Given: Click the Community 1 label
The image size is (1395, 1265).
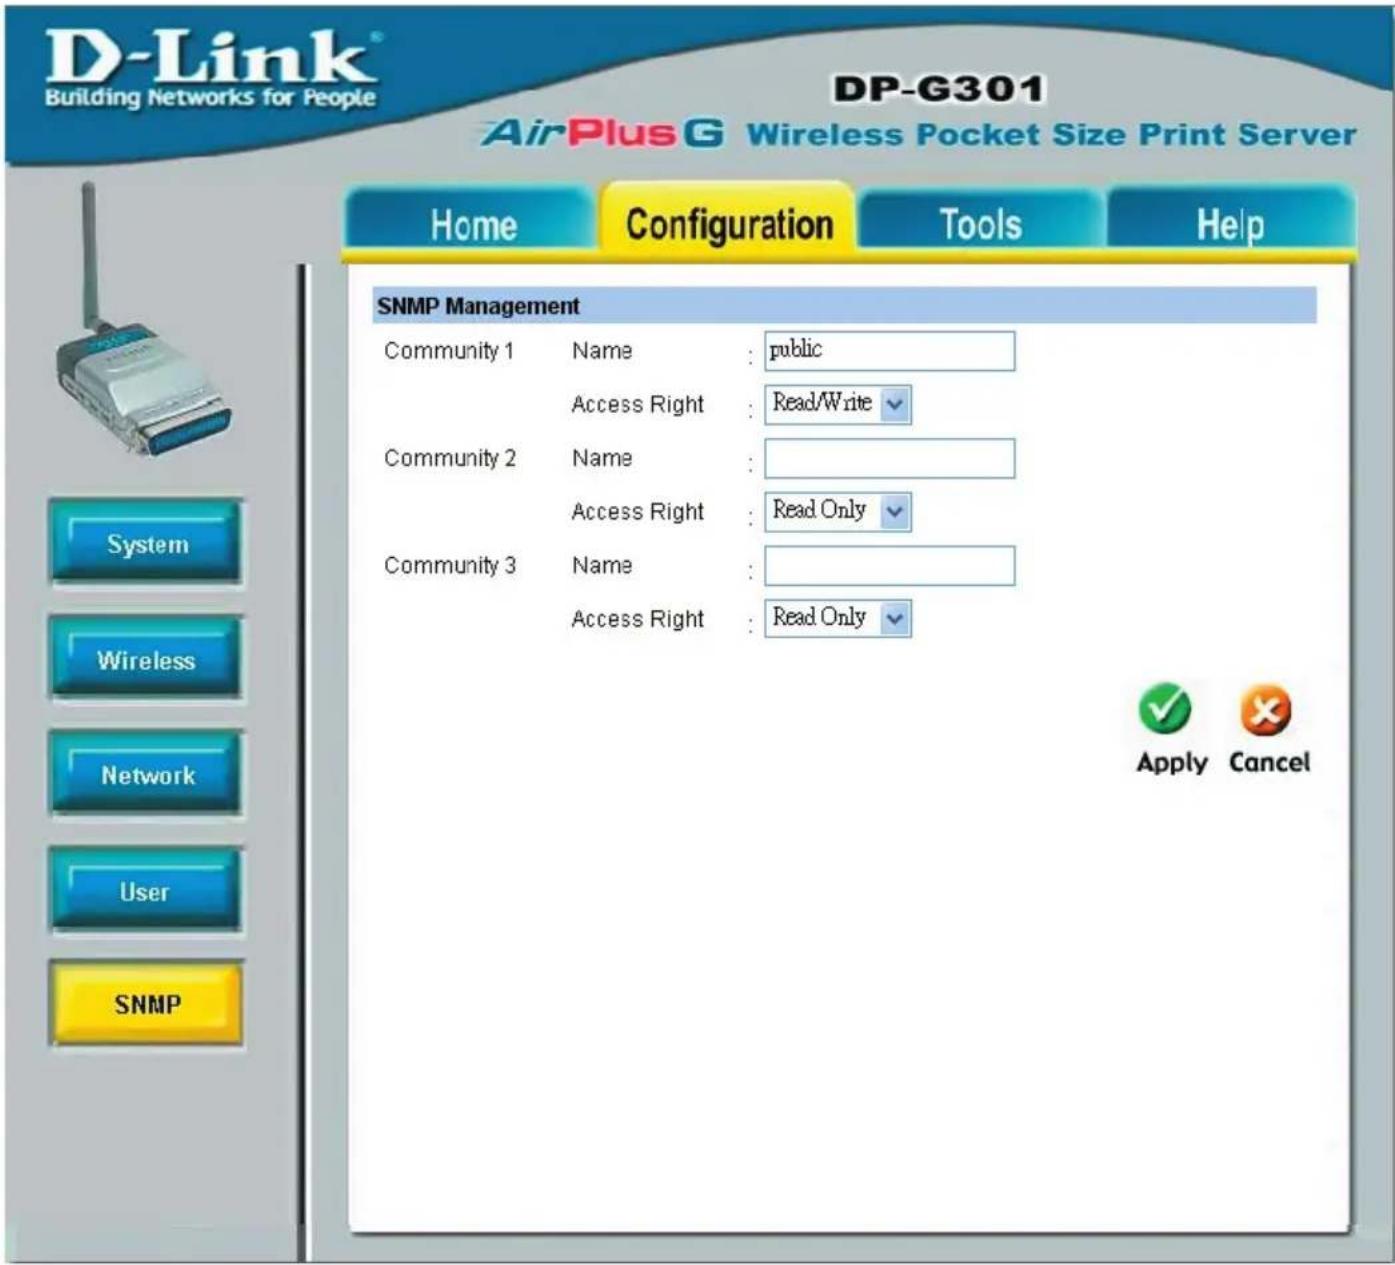Looking at the screenshot, I should tap(449, 351).
